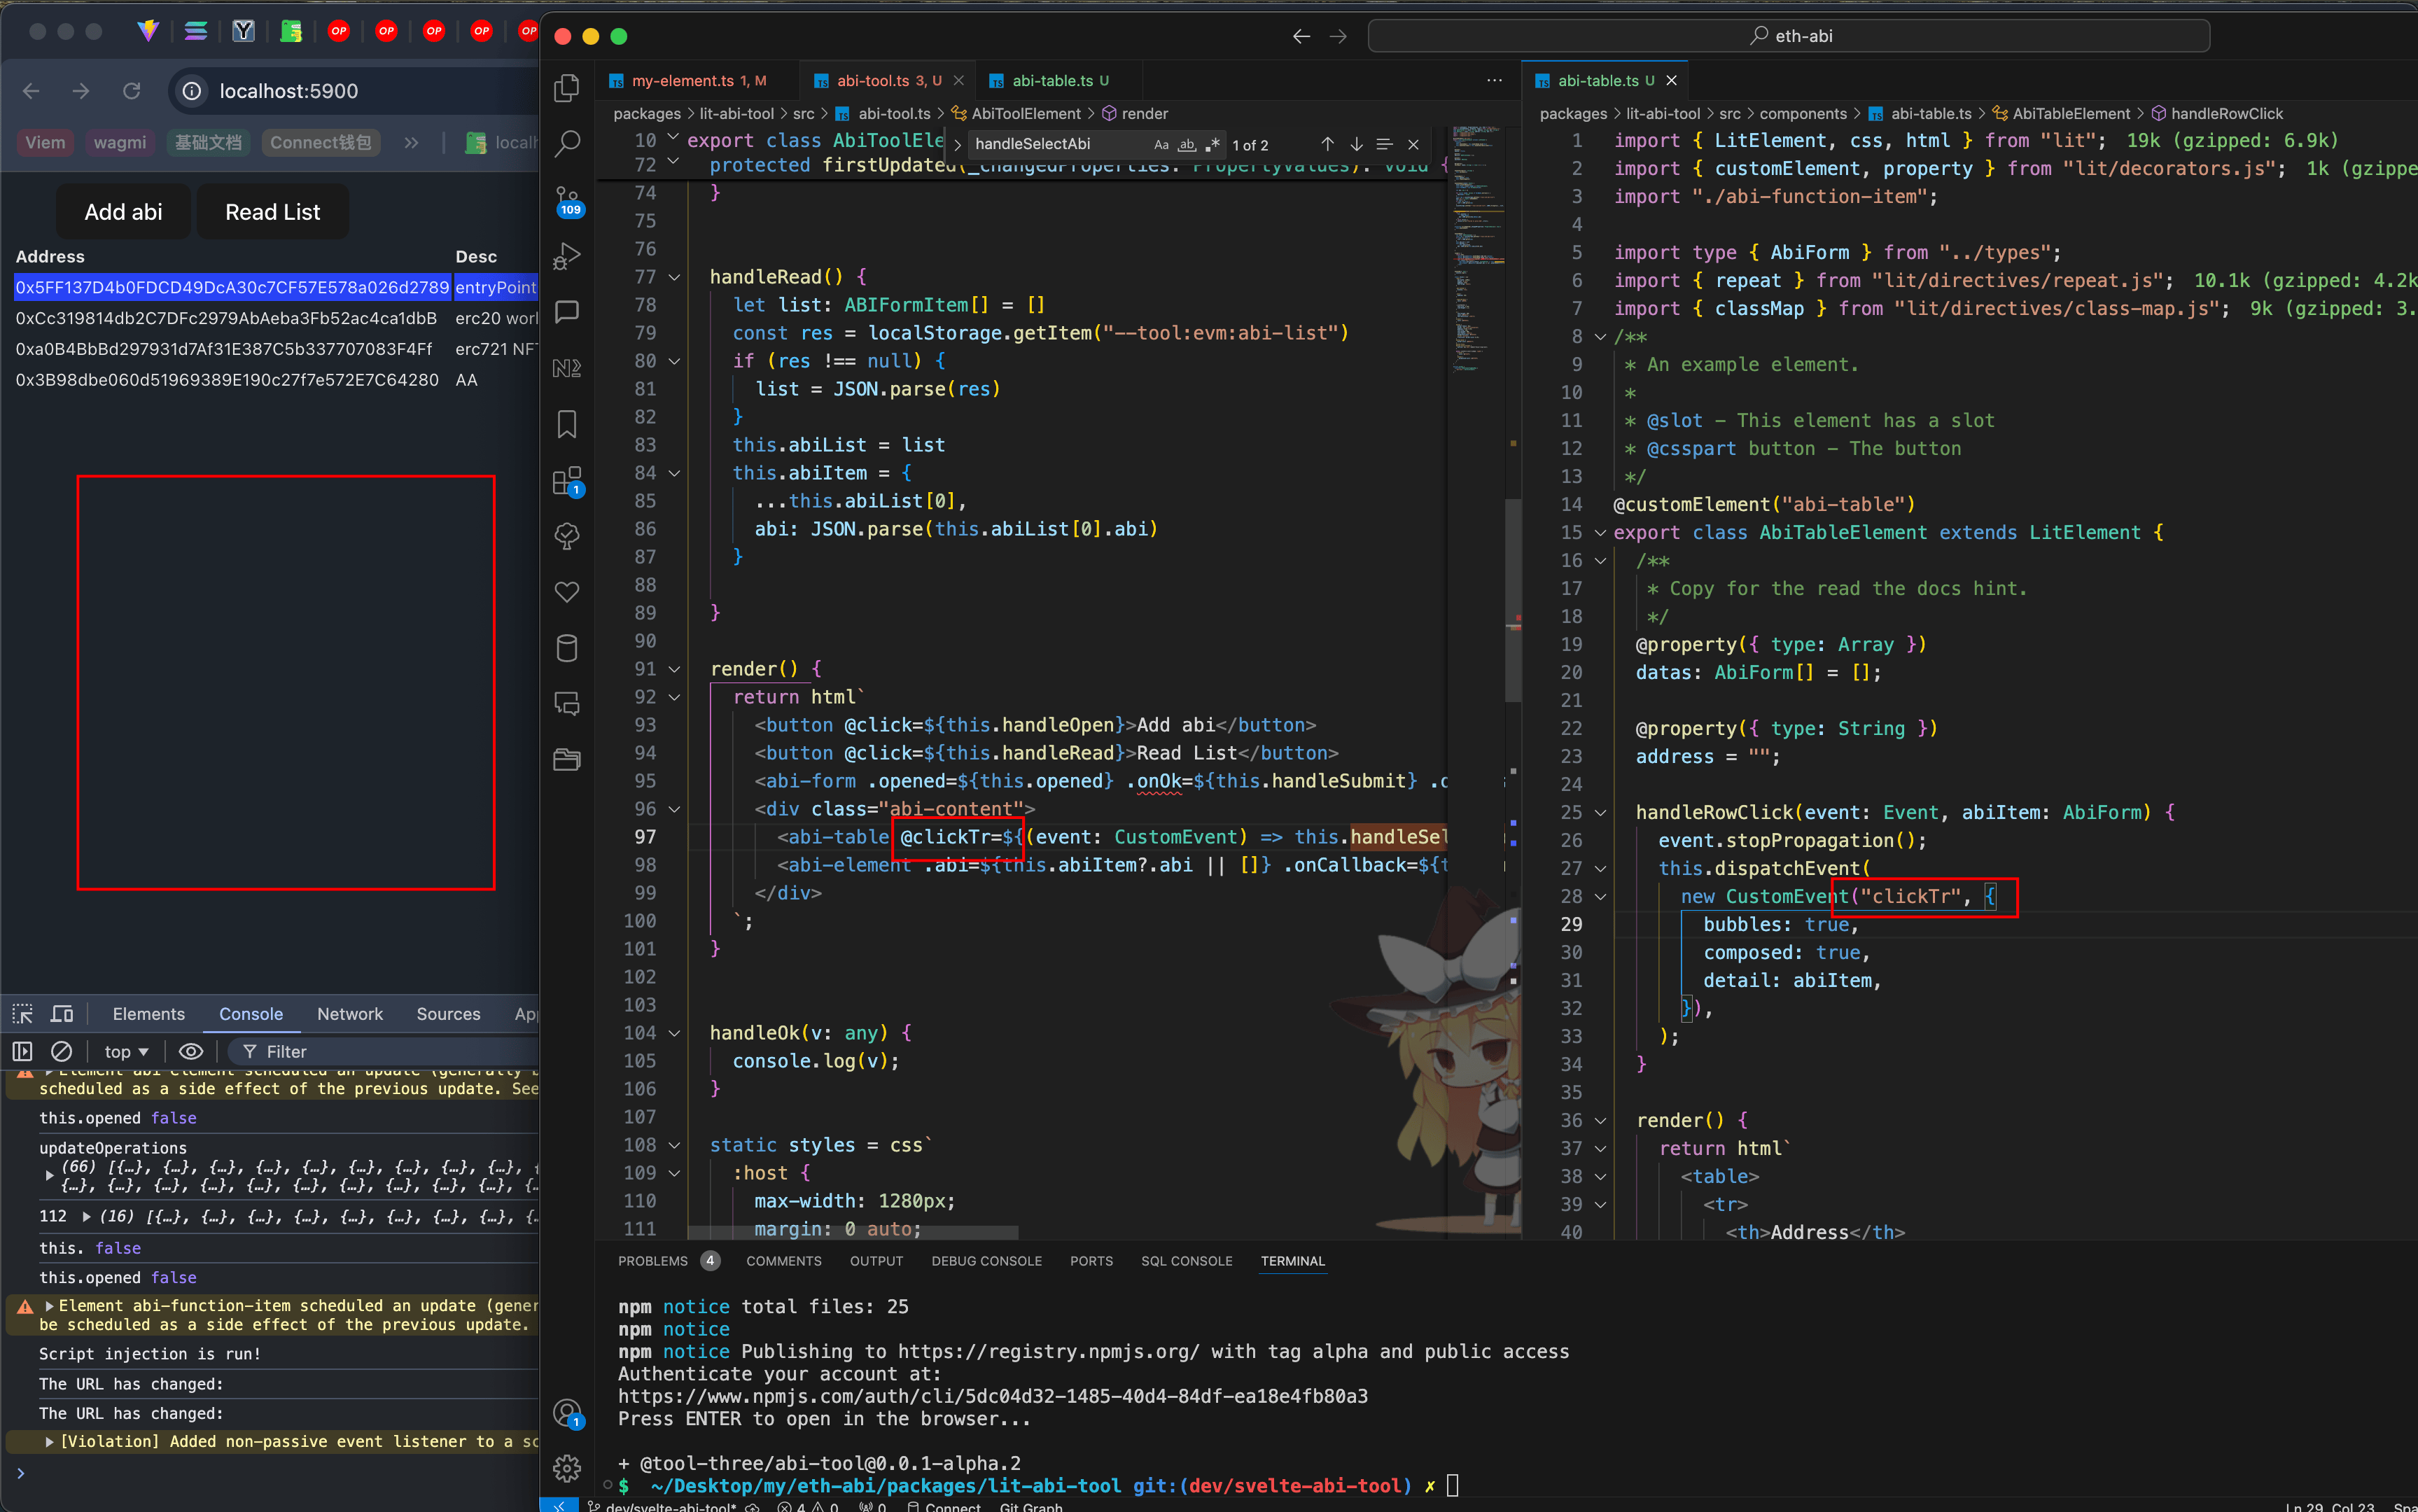Open Run and Debug view
The image size is (2418, 1512).
567,256
